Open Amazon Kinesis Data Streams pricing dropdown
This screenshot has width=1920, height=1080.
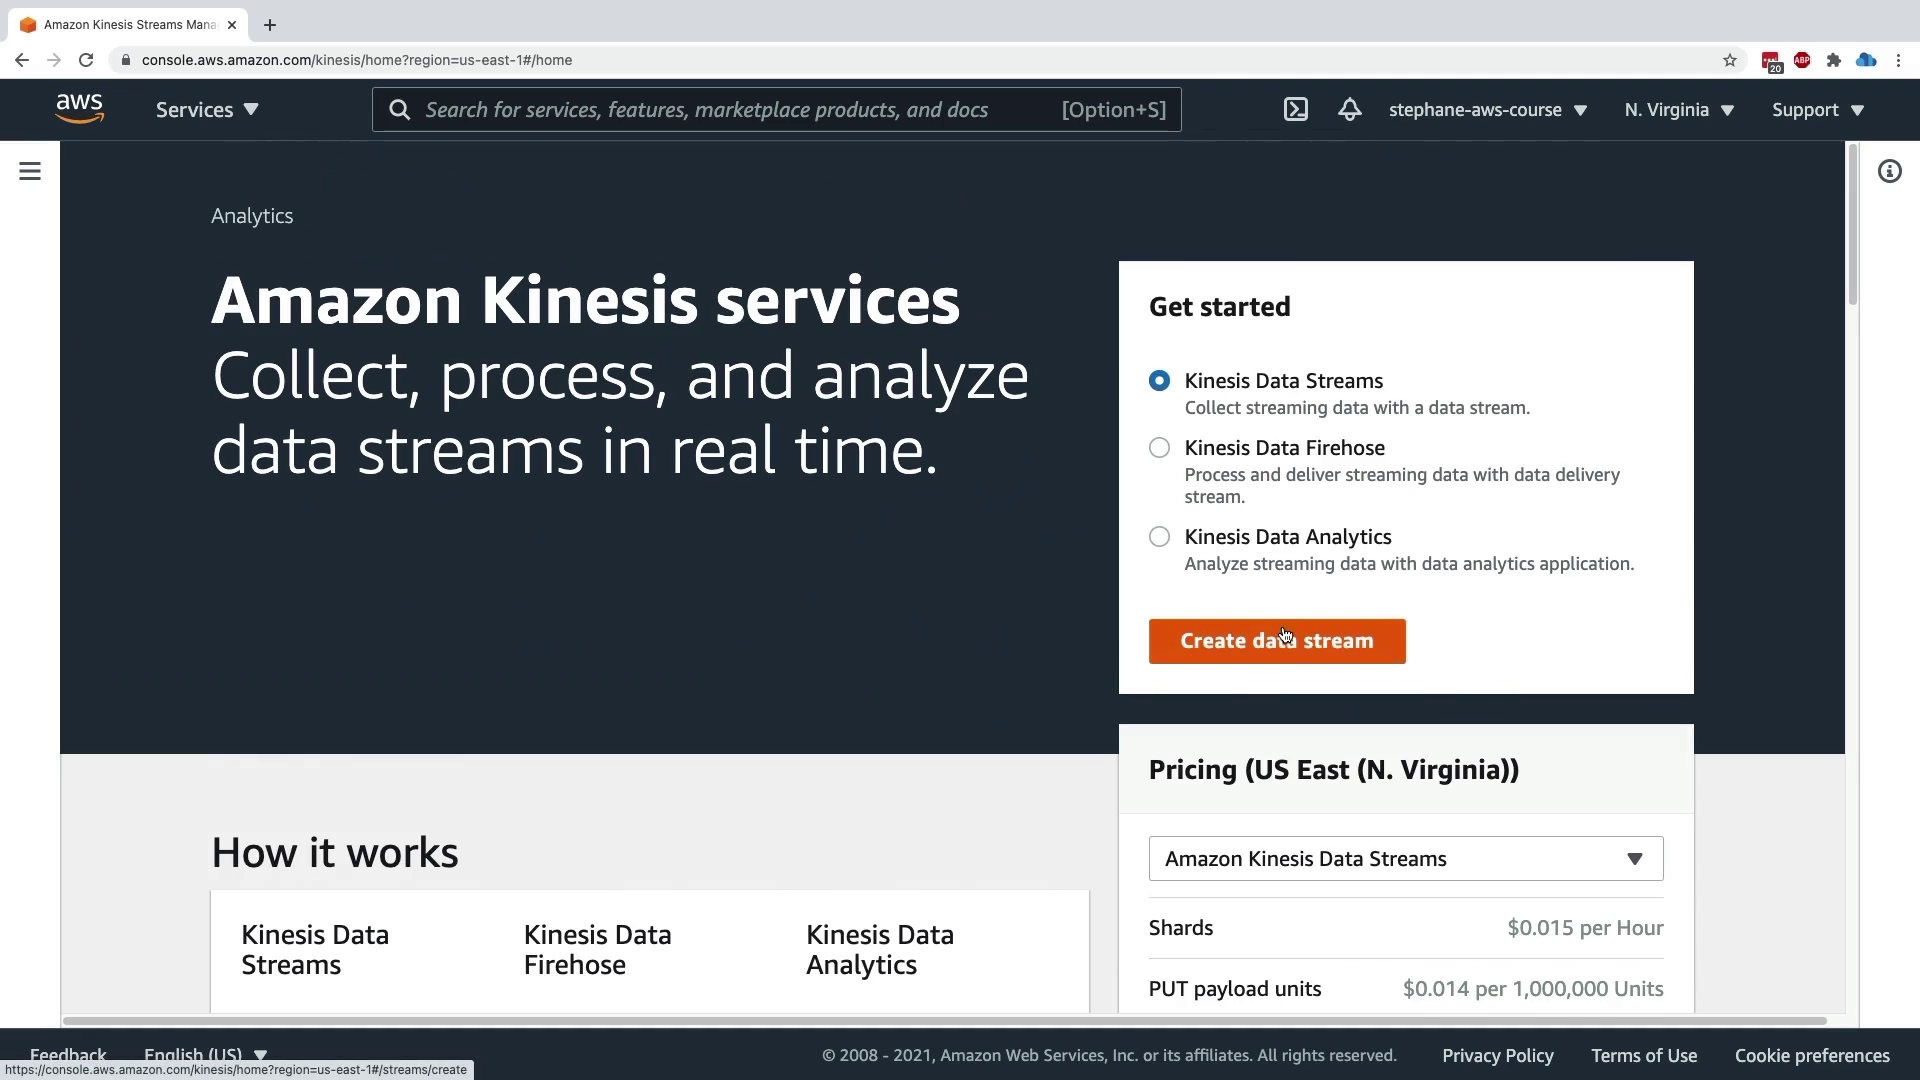click(x=1405, y=859)
